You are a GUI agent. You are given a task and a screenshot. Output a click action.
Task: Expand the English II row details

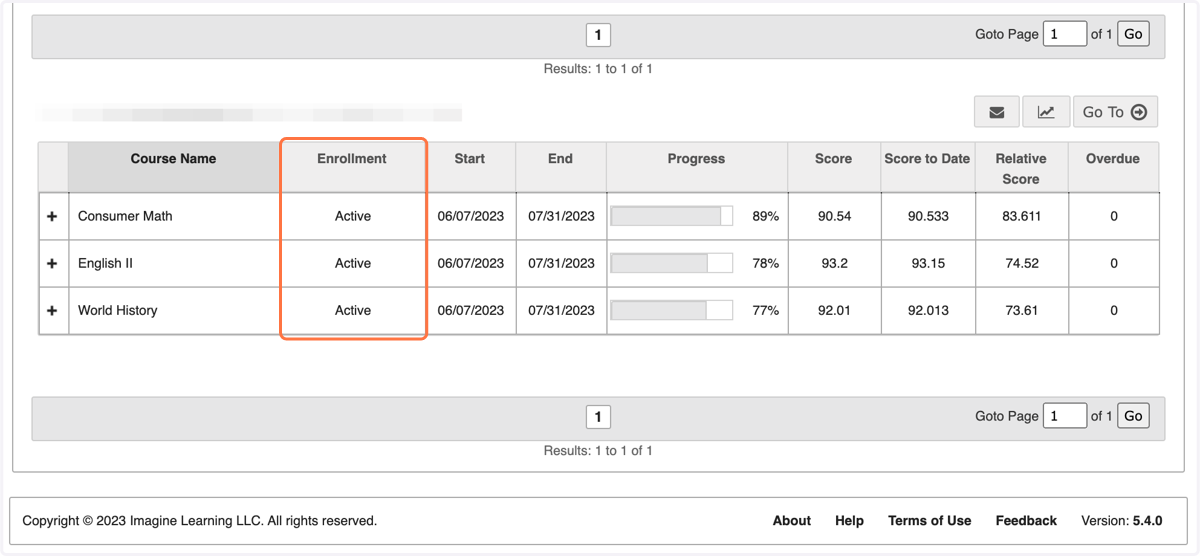[x=52, y=263]
